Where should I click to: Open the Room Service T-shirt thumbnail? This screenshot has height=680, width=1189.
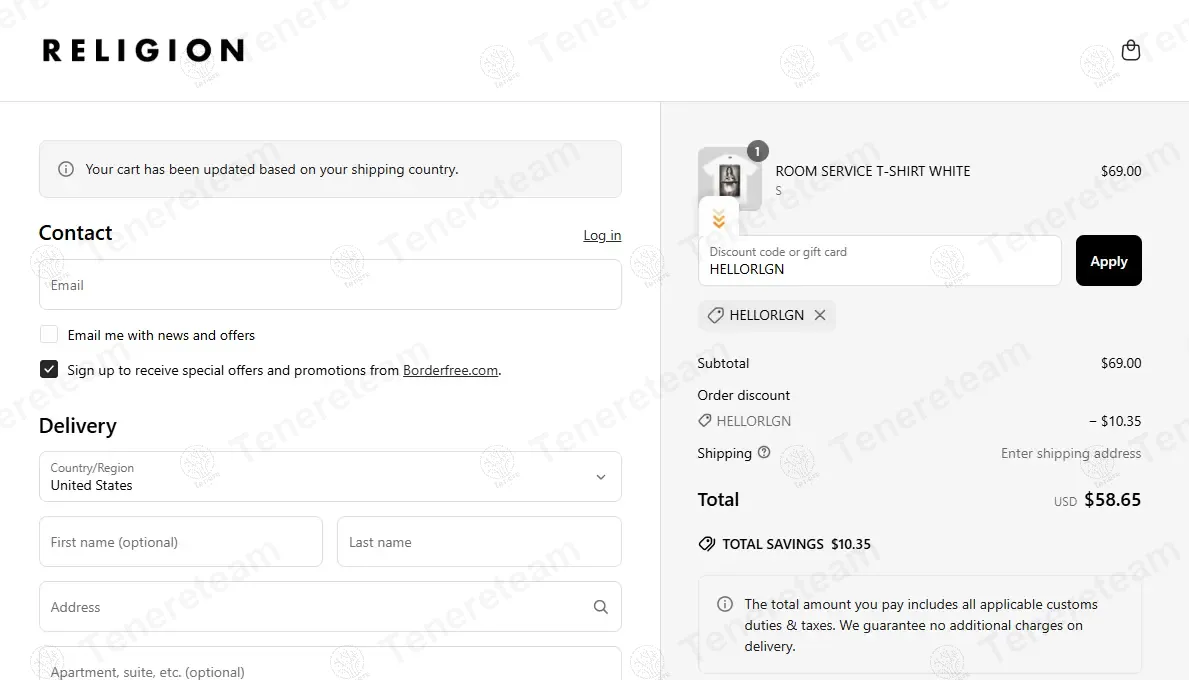[729, 180]
